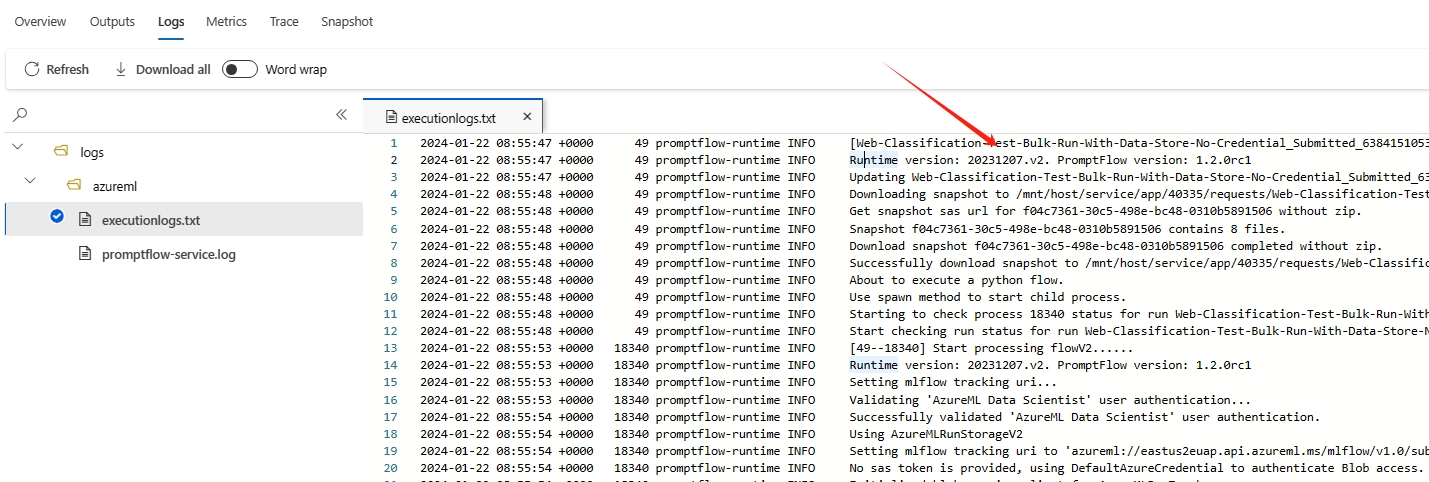Switch to the Metrics tab
This screenshot has width=1429, height=482.
pyautogui.click(x=226, y=21)
